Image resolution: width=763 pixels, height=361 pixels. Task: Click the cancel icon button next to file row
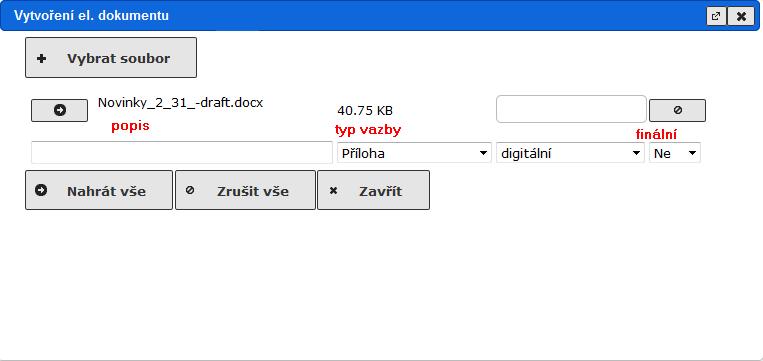point(677,110)
